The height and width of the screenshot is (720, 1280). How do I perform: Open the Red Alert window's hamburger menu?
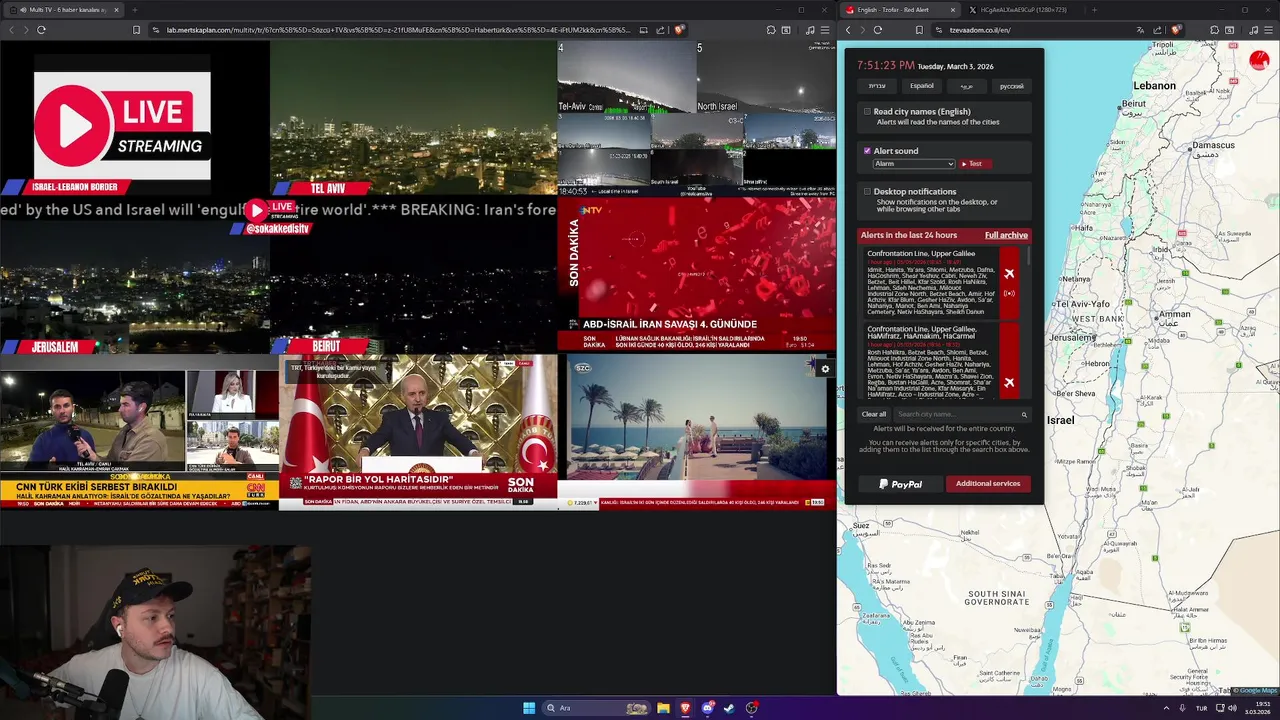point(1267,30)
